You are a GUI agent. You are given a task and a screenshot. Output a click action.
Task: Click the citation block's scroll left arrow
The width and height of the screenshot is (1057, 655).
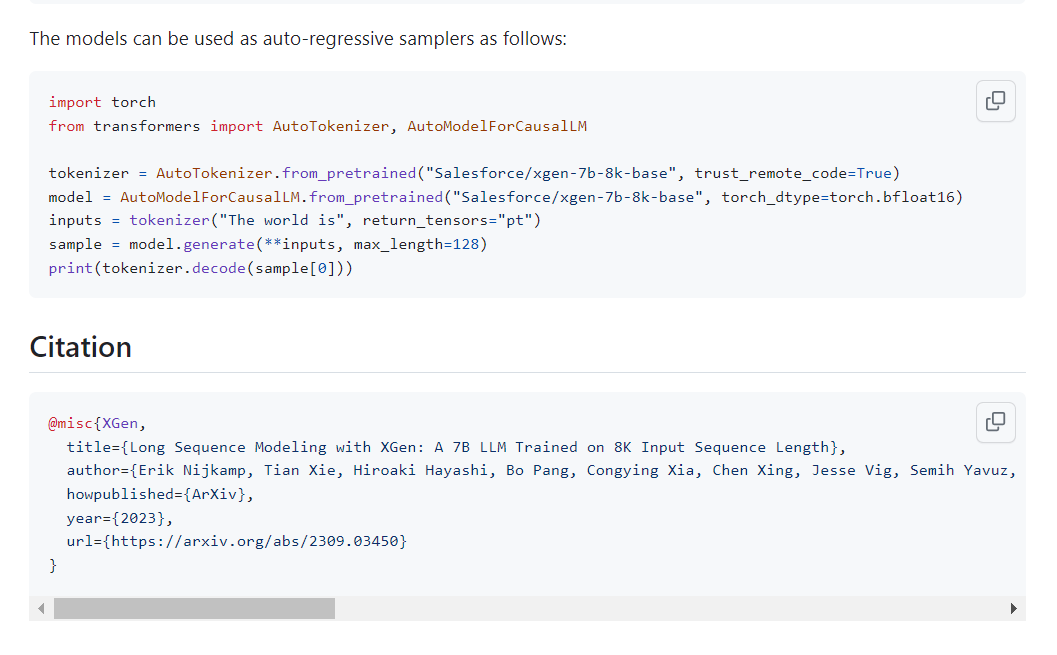pyautogui.click(x=41, y=609)
